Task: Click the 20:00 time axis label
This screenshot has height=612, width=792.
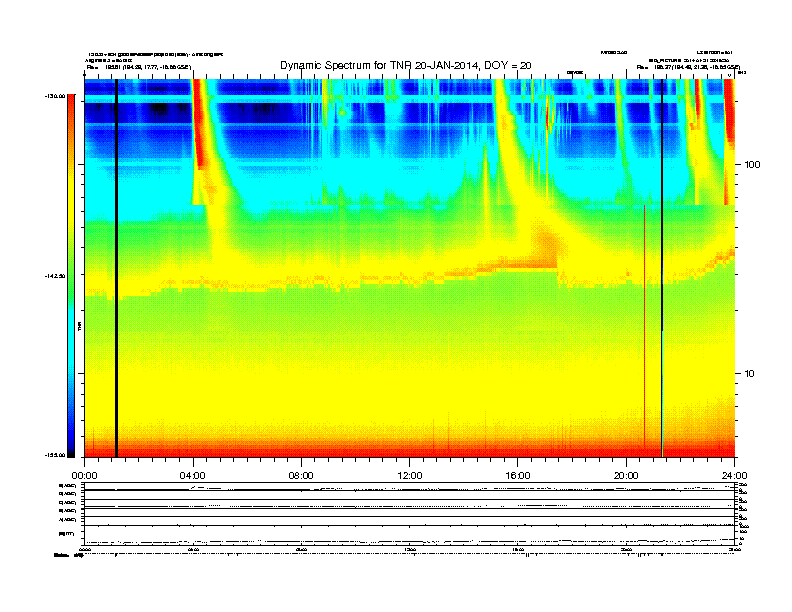Action: pos(626,476)
